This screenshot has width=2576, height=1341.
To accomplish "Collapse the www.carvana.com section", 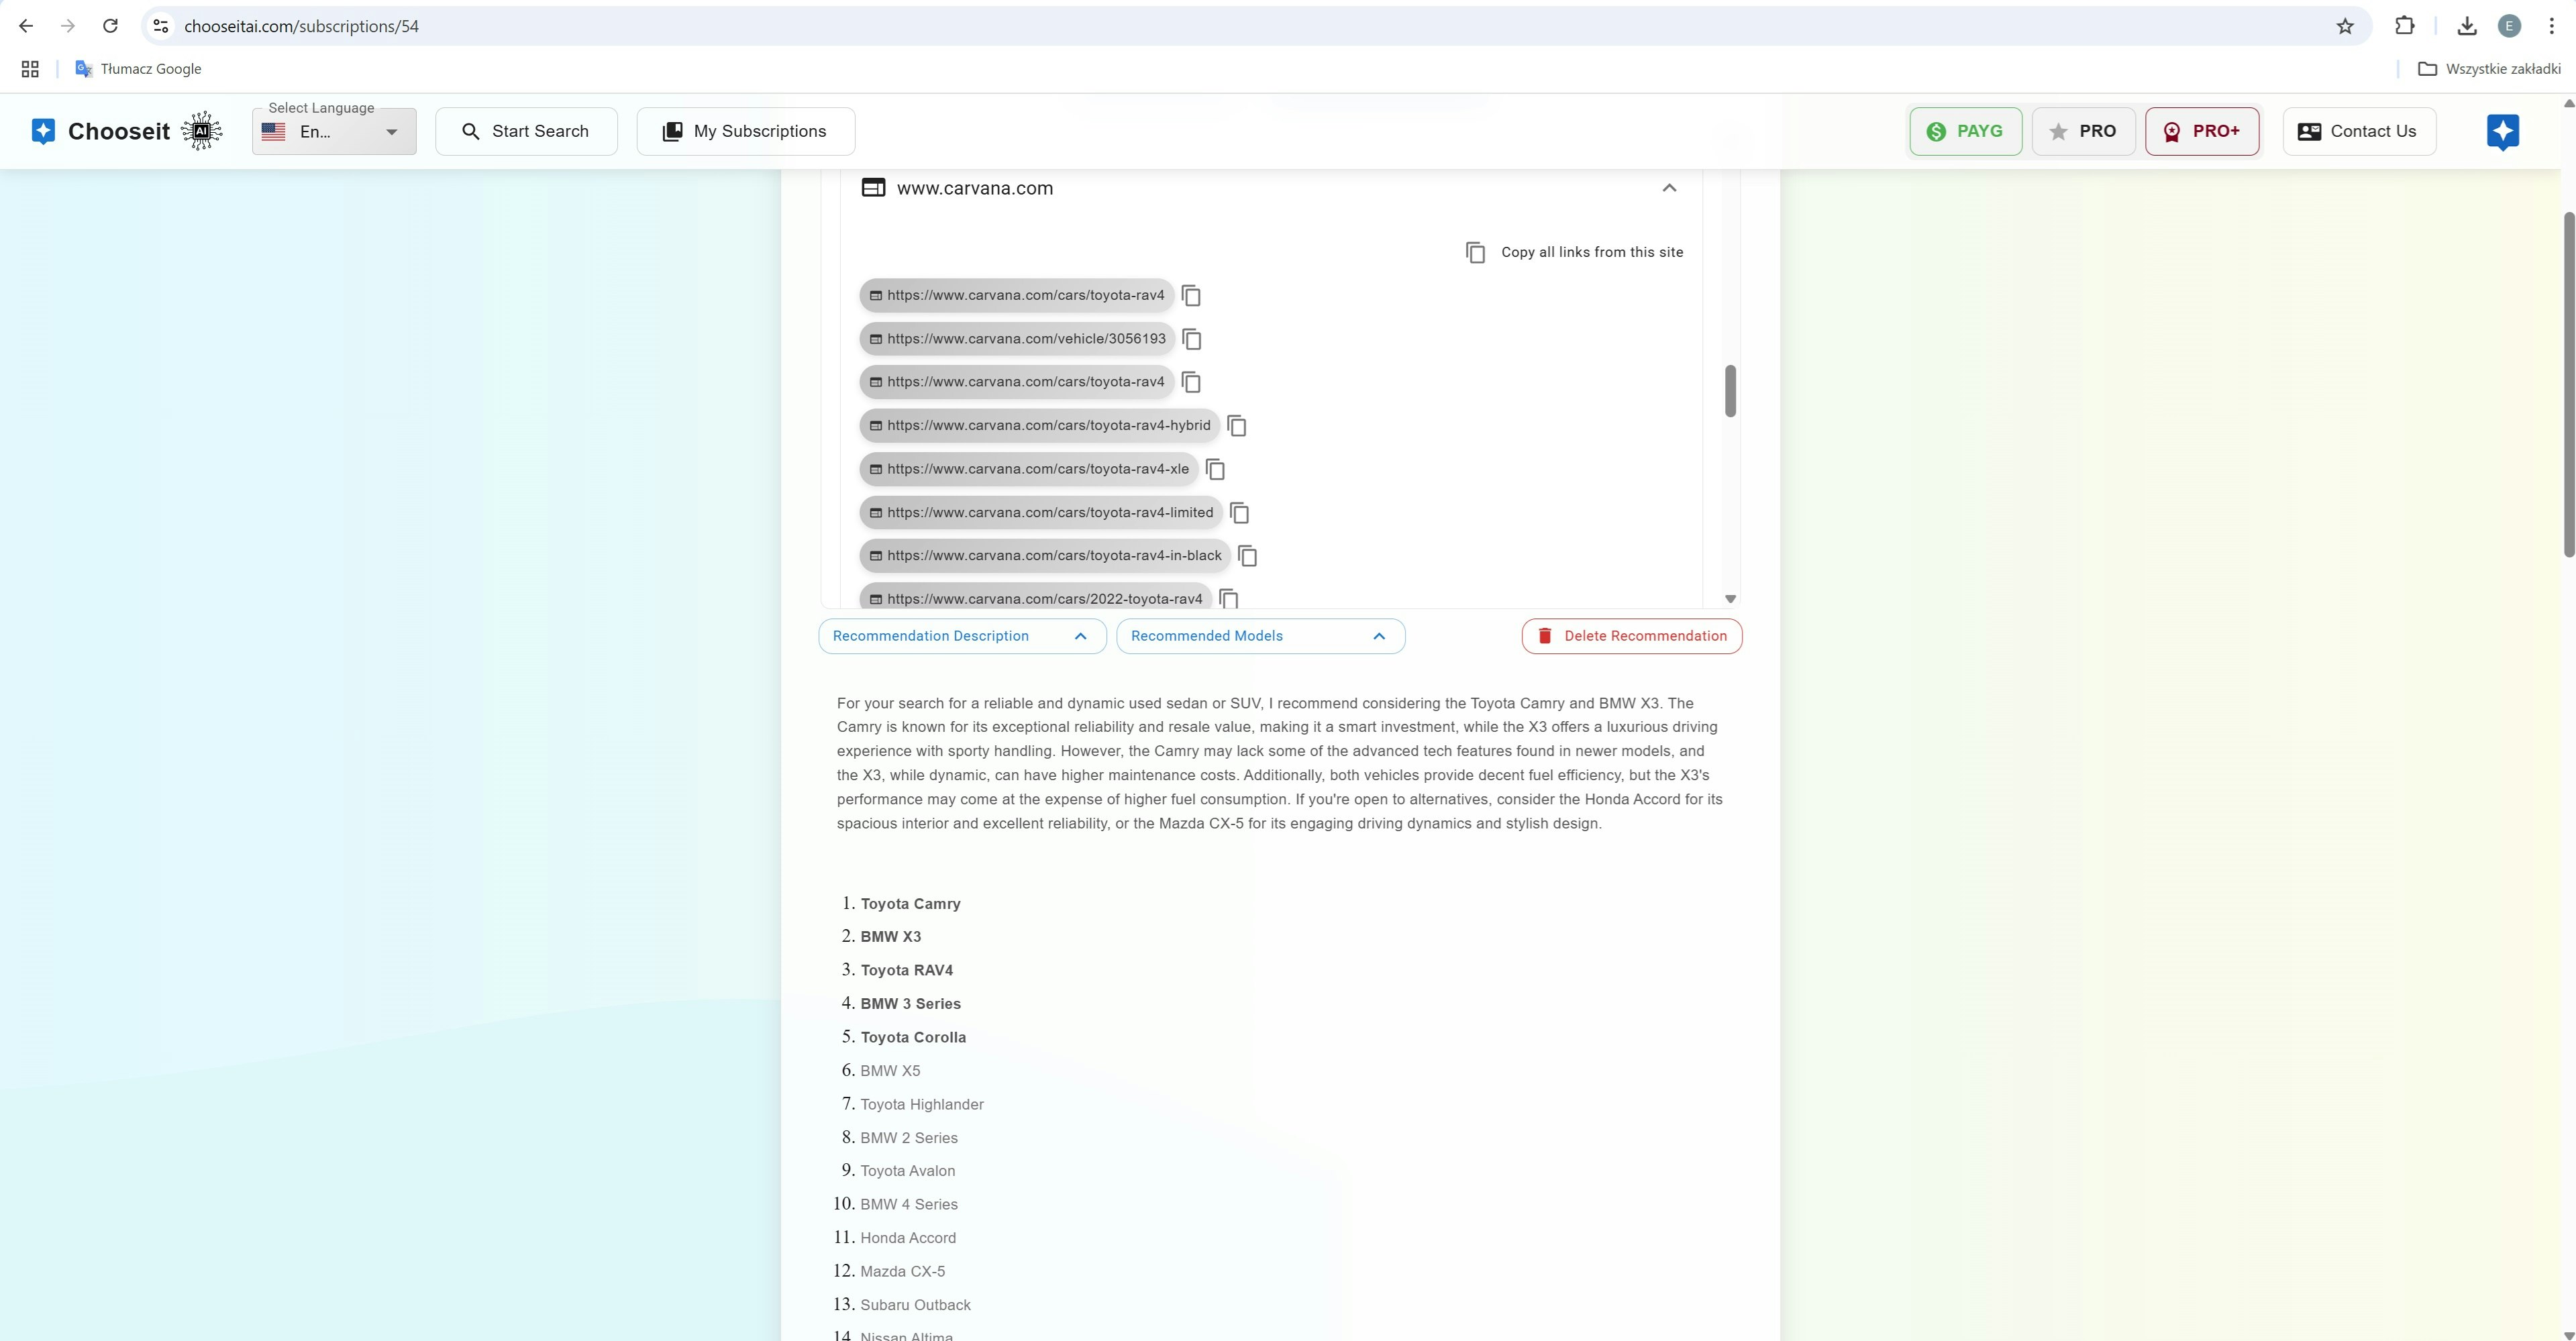I will [1668, 188].
